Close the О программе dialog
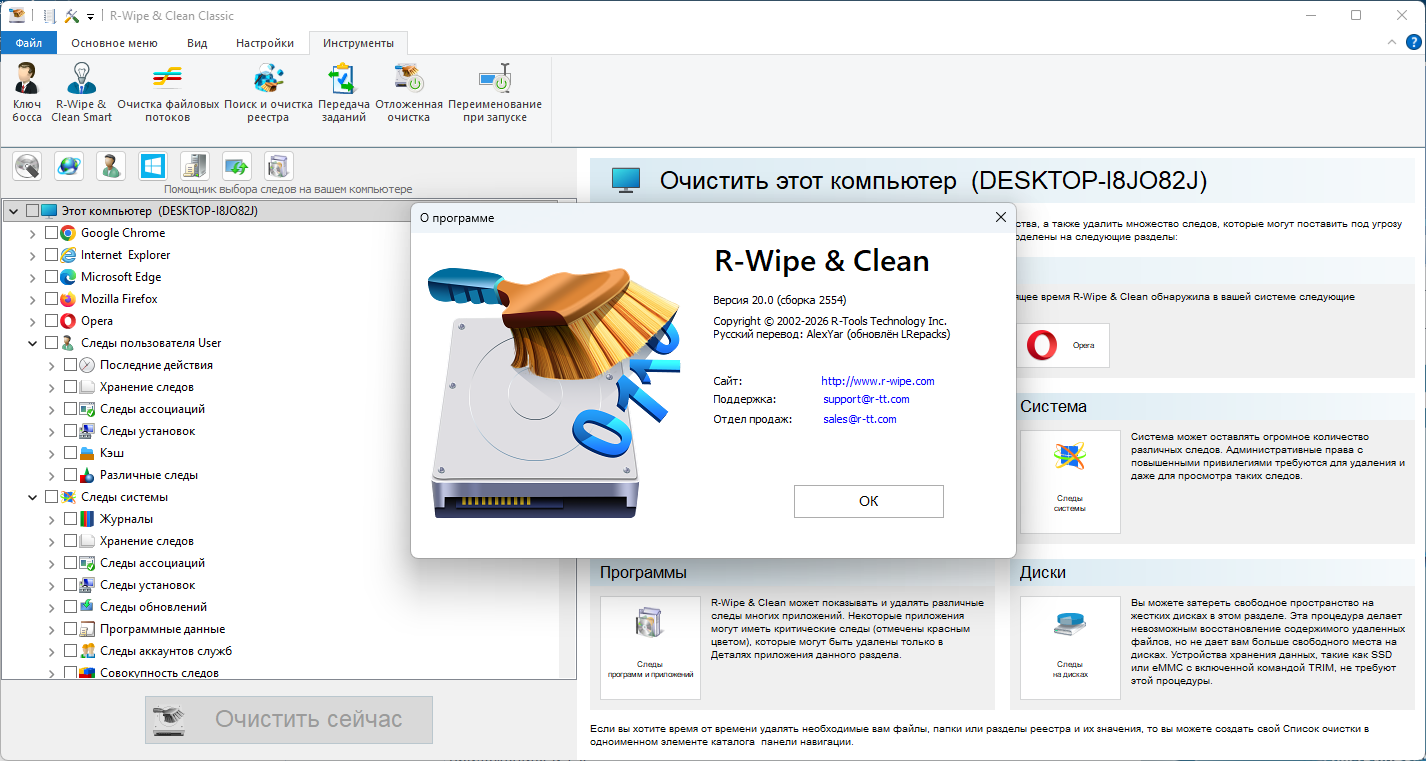 tap(1000, 217)
